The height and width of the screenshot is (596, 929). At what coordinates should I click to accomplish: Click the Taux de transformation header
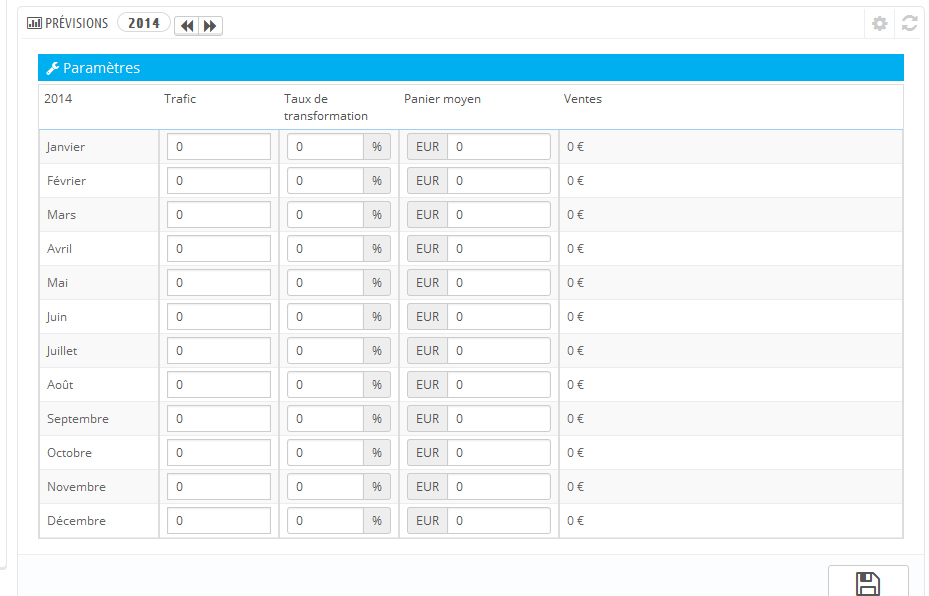click(325, 107)
